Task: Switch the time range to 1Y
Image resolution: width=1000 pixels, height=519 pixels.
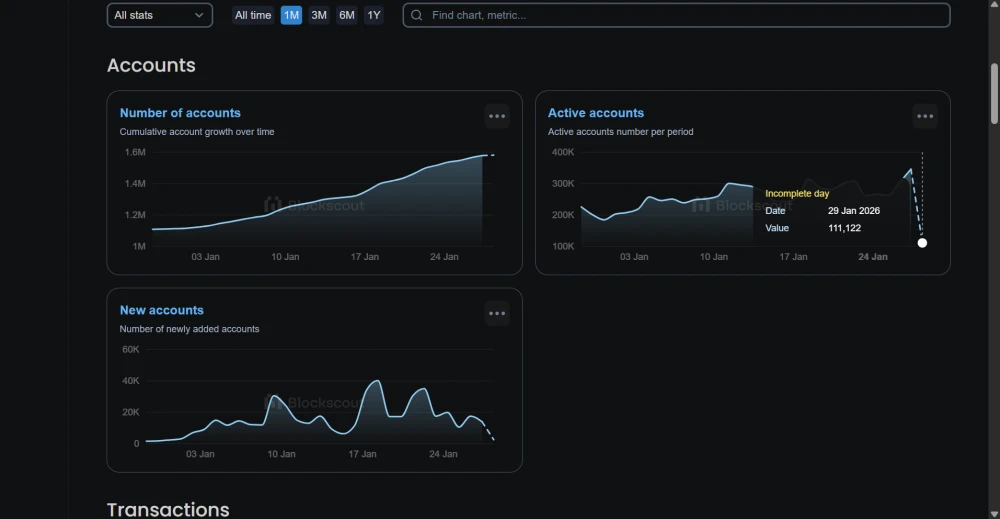Action: (373, 15)
